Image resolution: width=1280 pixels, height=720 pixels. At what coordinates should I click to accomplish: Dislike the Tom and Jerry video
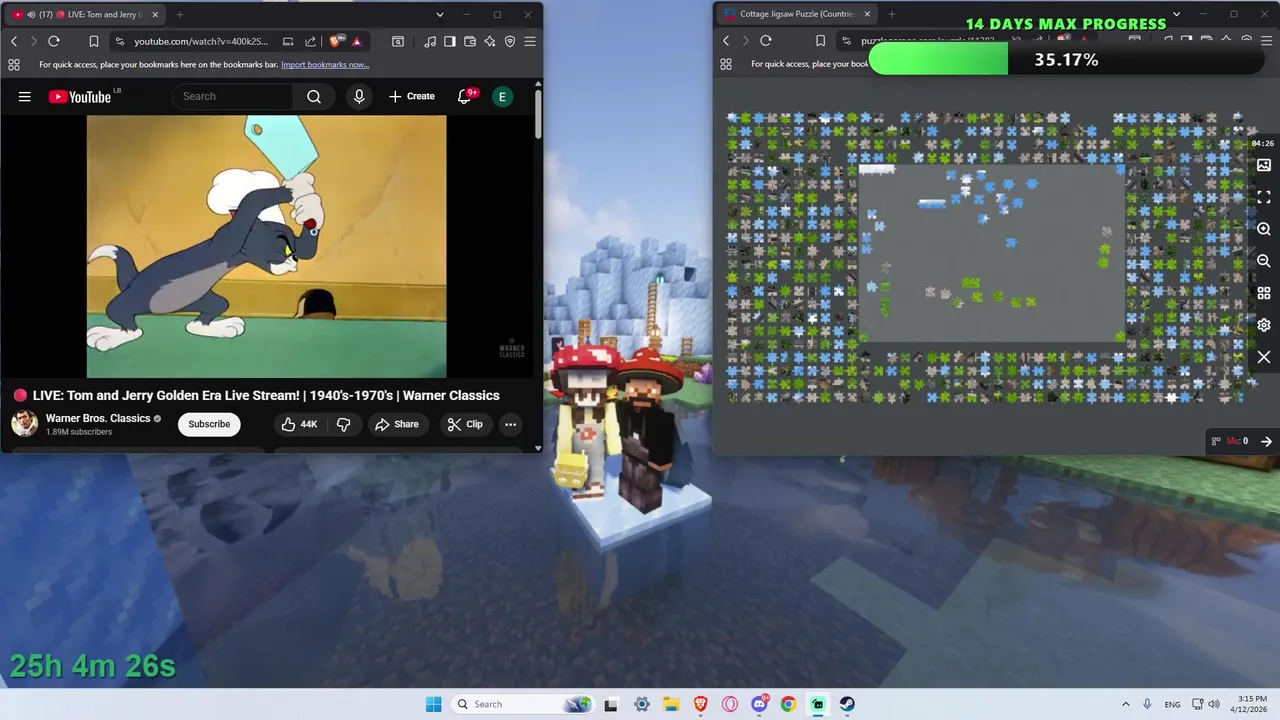pyautogui.click(x=344, y=424)
